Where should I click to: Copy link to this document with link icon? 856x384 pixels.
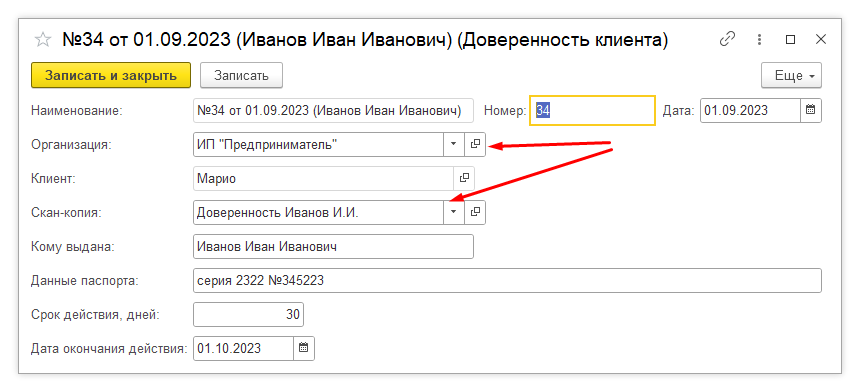tap(727, 40)
